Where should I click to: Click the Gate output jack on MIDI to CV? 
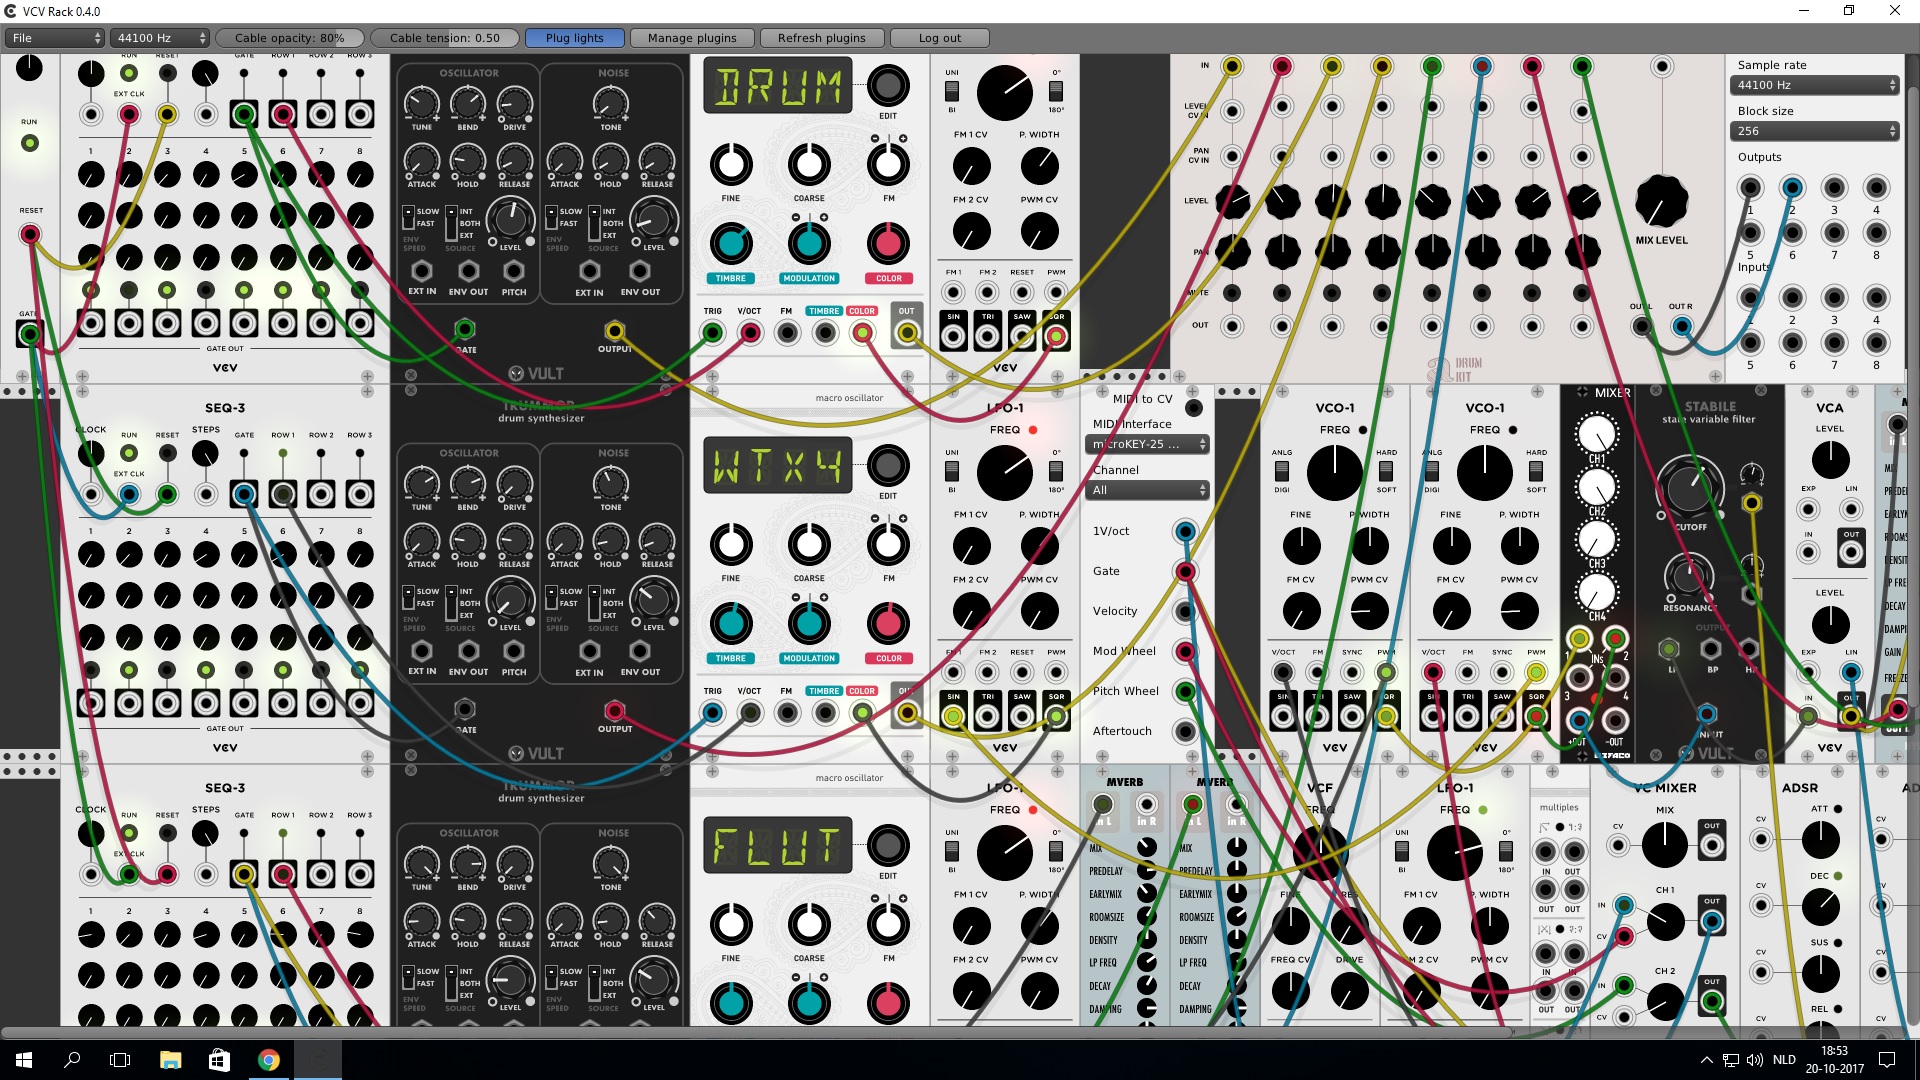click(1185, 571)
